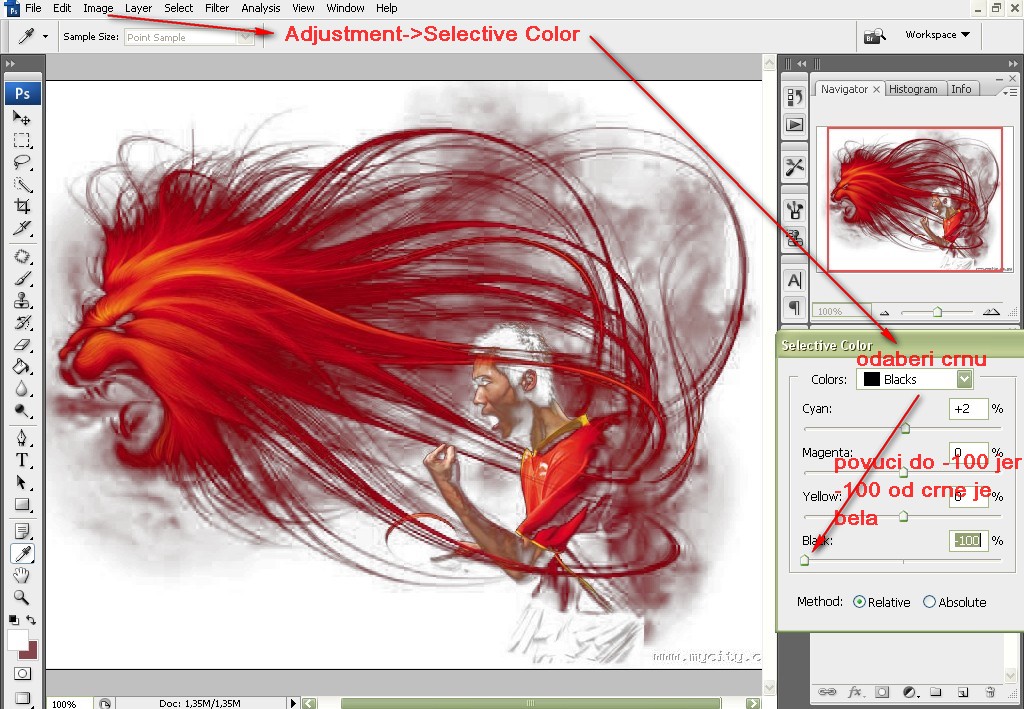This screenshot has height=709, width=1024.
Task: Select the Blur tool
Action: click(22, 389)
